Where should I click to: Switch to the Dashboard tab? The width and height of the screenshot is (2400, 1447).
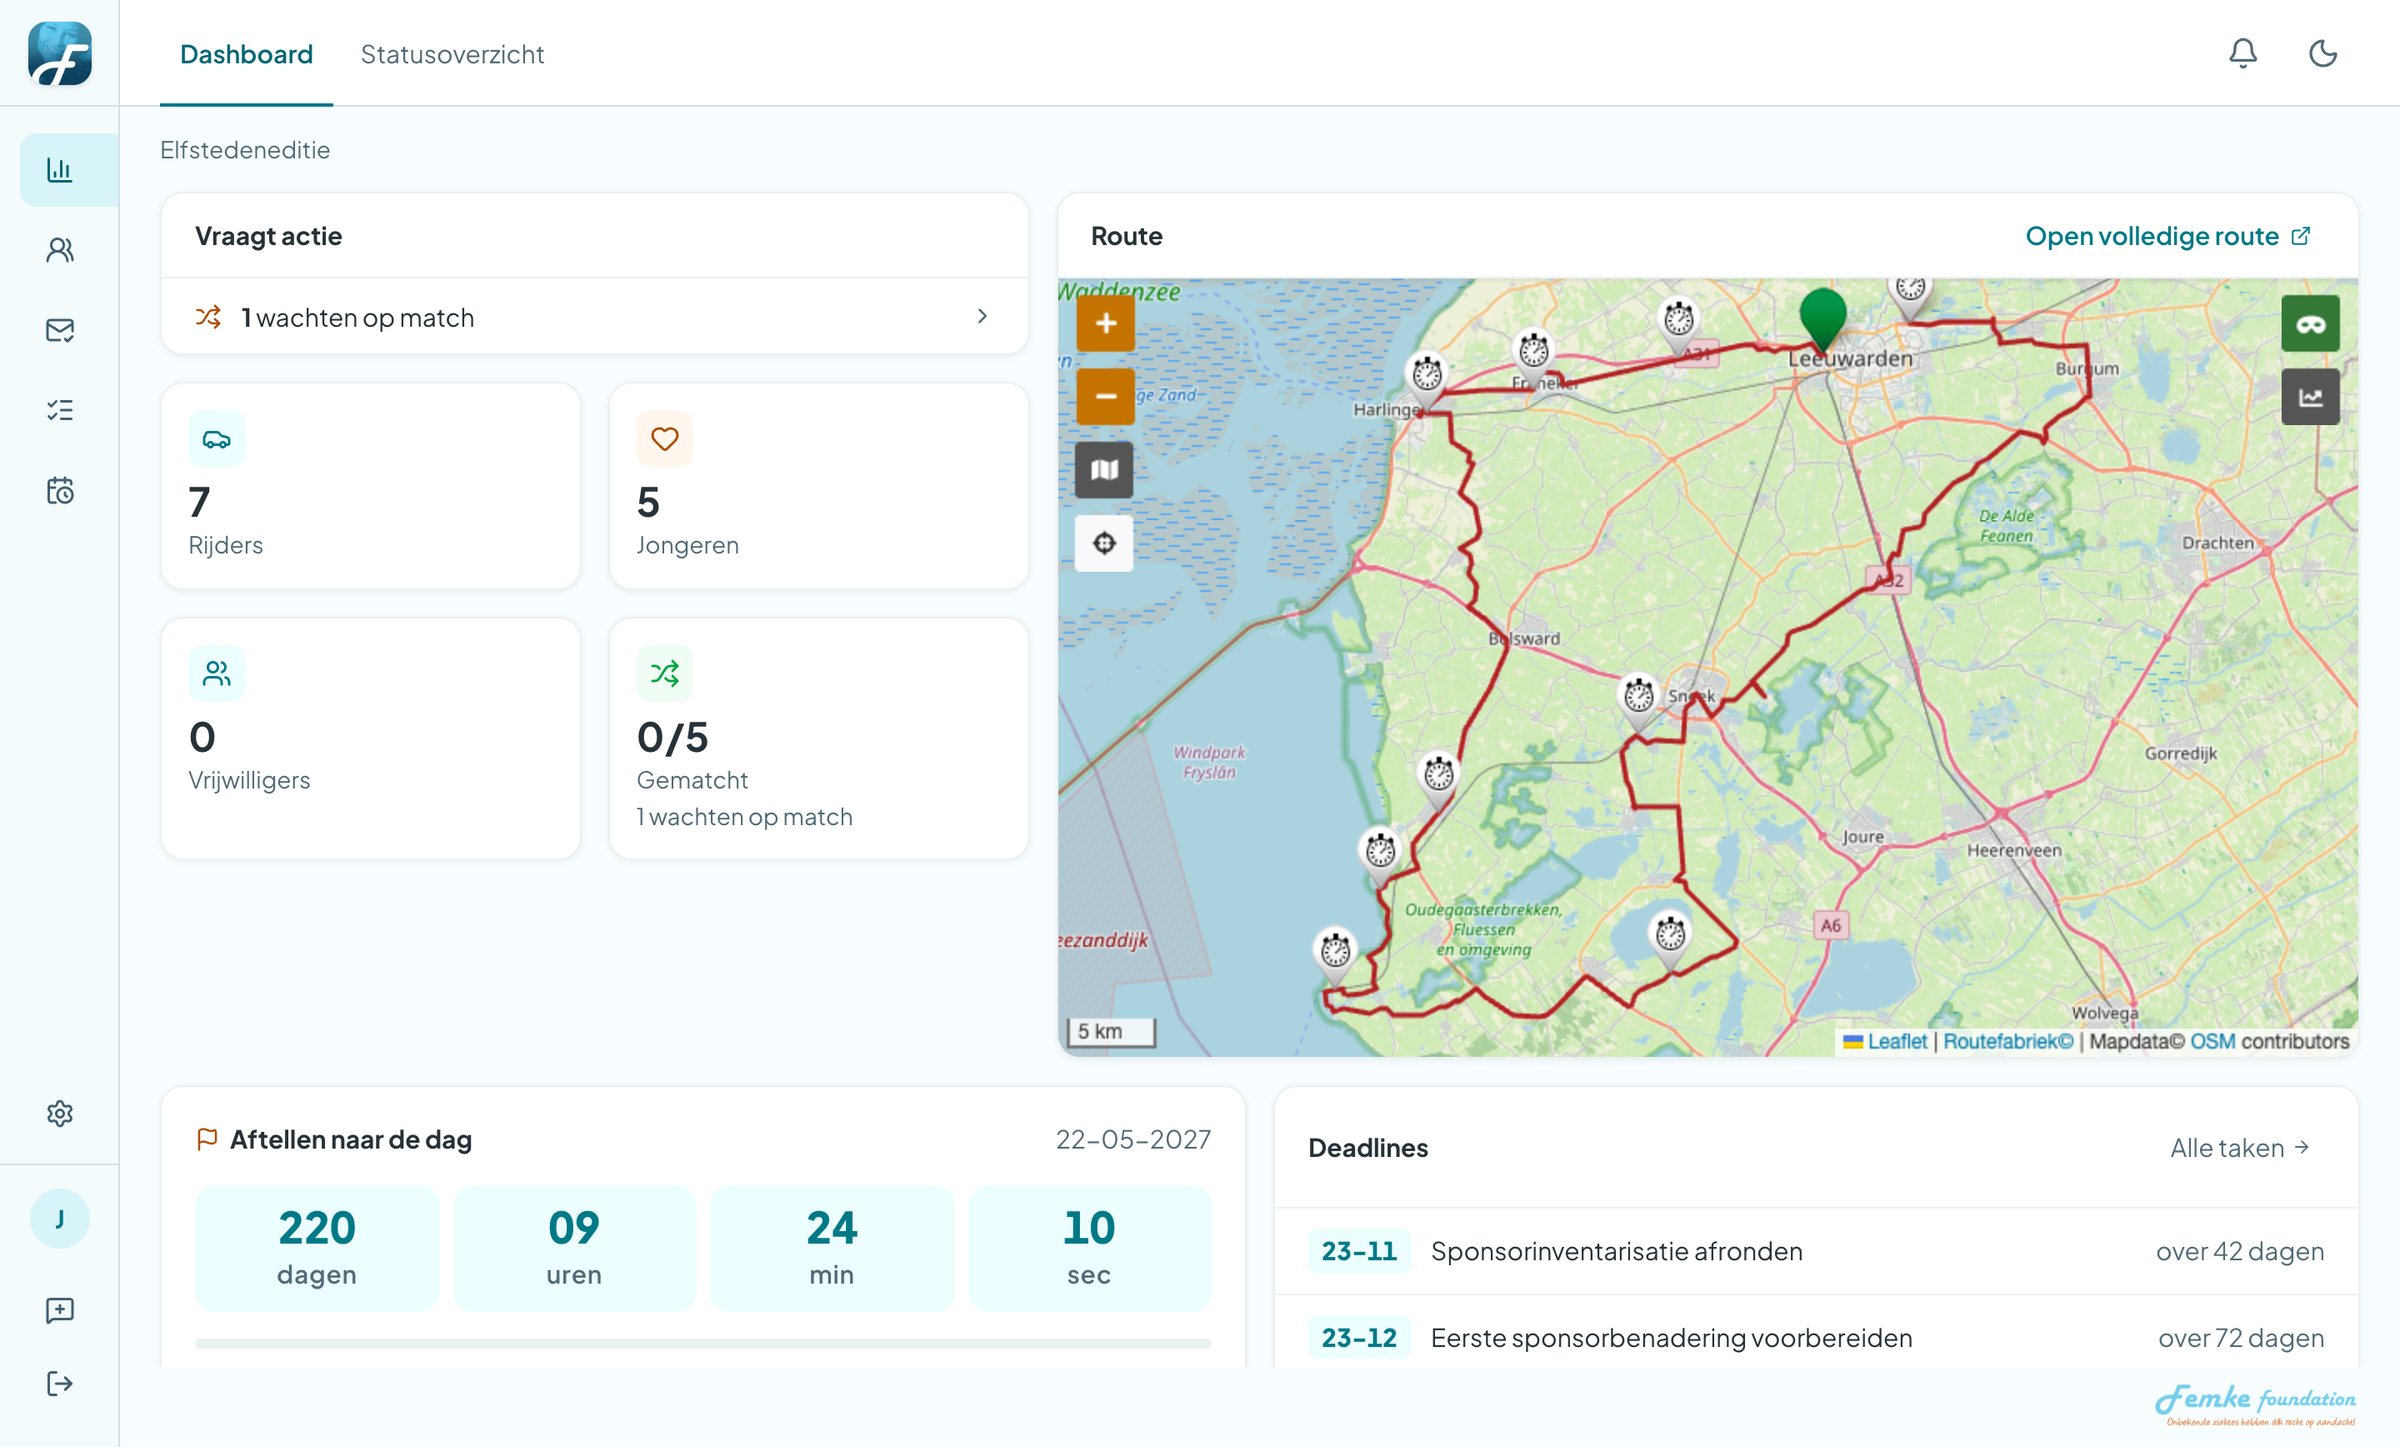[246, 54]
